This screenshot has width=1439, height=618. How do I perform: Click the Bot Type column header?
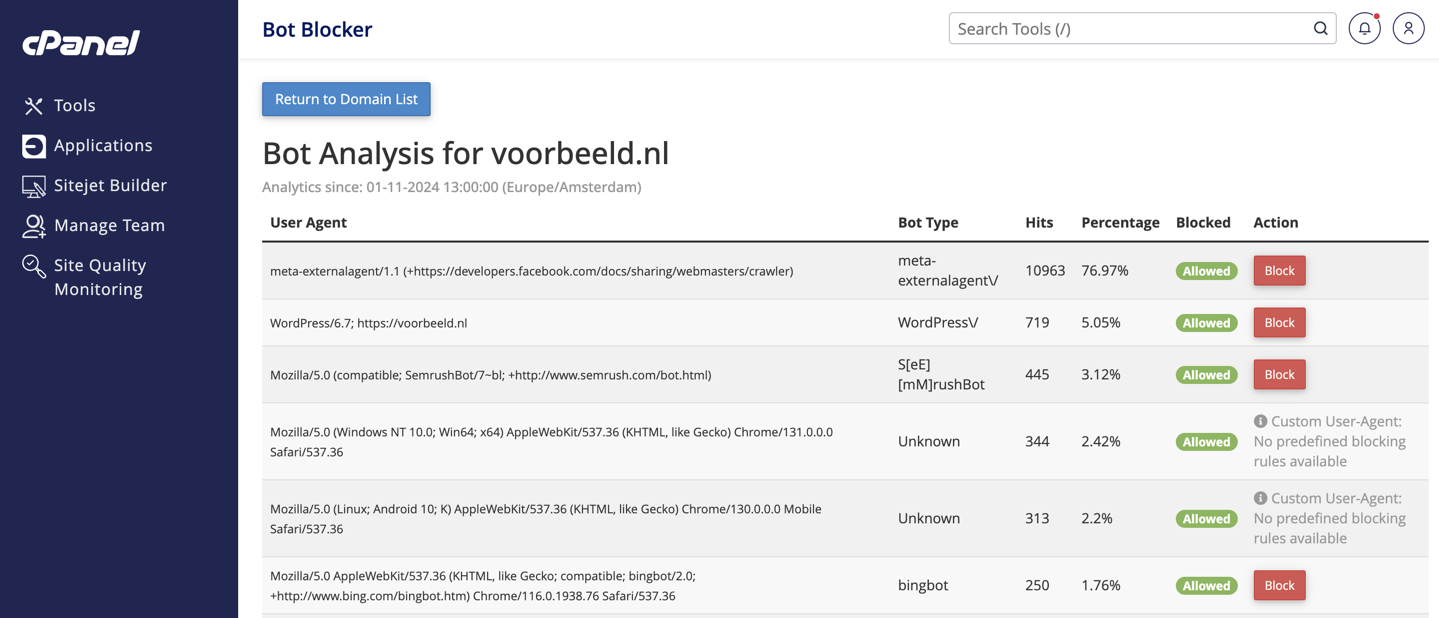[x=928, y=222]
